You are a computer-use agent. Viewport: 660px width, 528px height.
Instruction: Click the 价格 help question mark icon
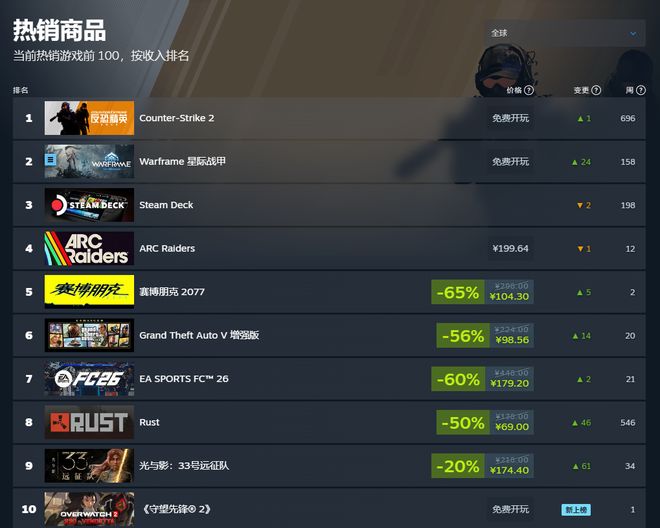529,90
